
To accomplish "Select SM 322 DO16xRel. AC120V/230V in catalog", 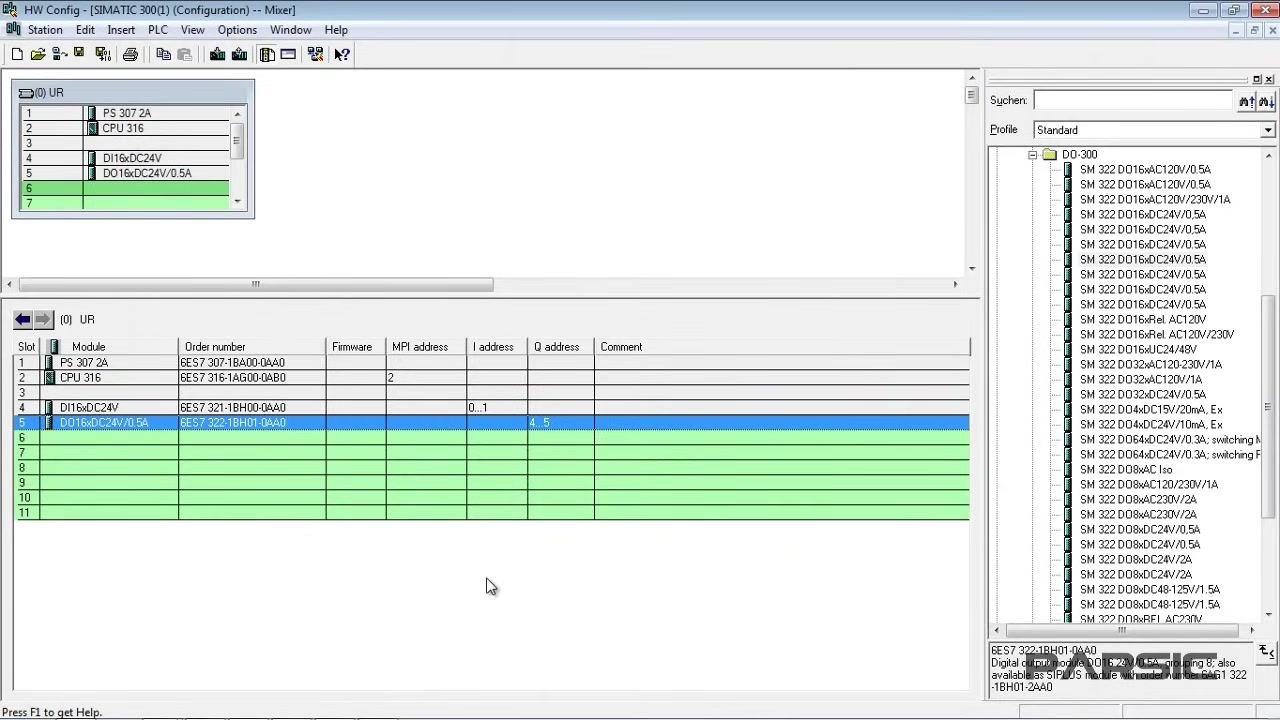I will pos(1157,334).
